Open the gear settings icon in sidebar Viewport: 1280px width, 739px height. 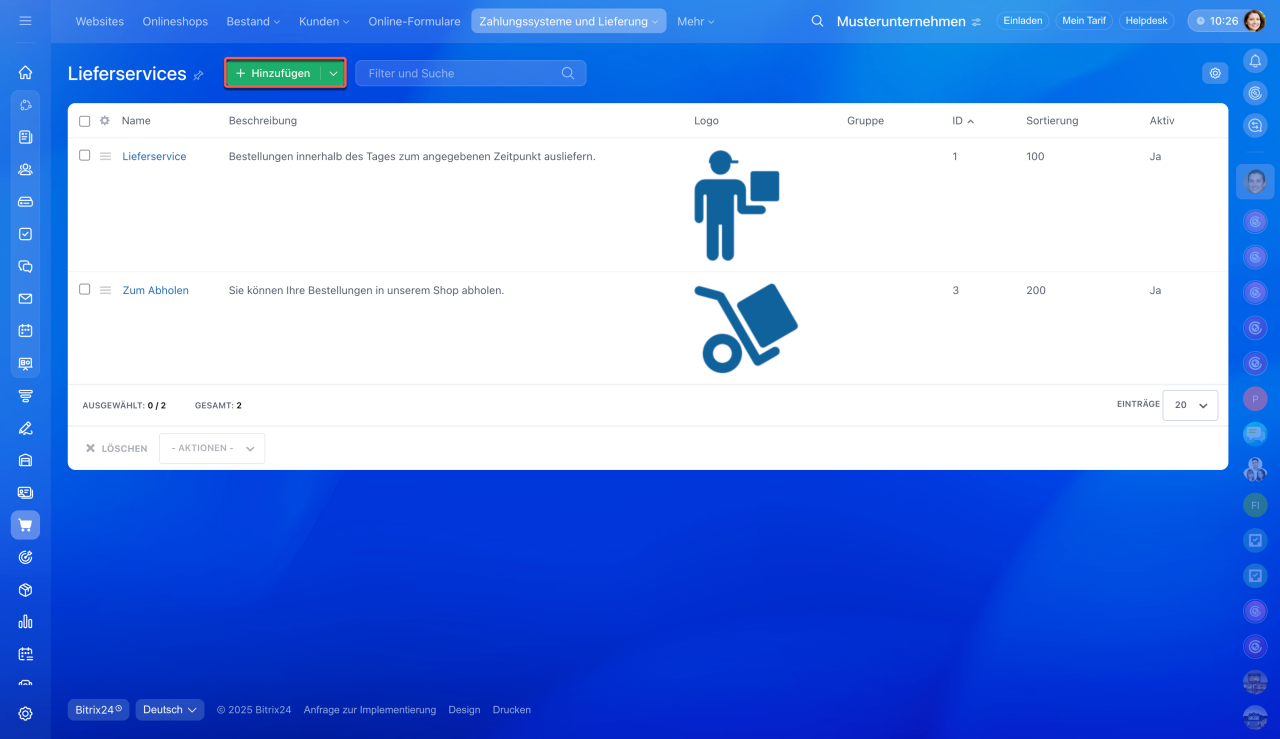pyautogui.click(x=25, y=714)
